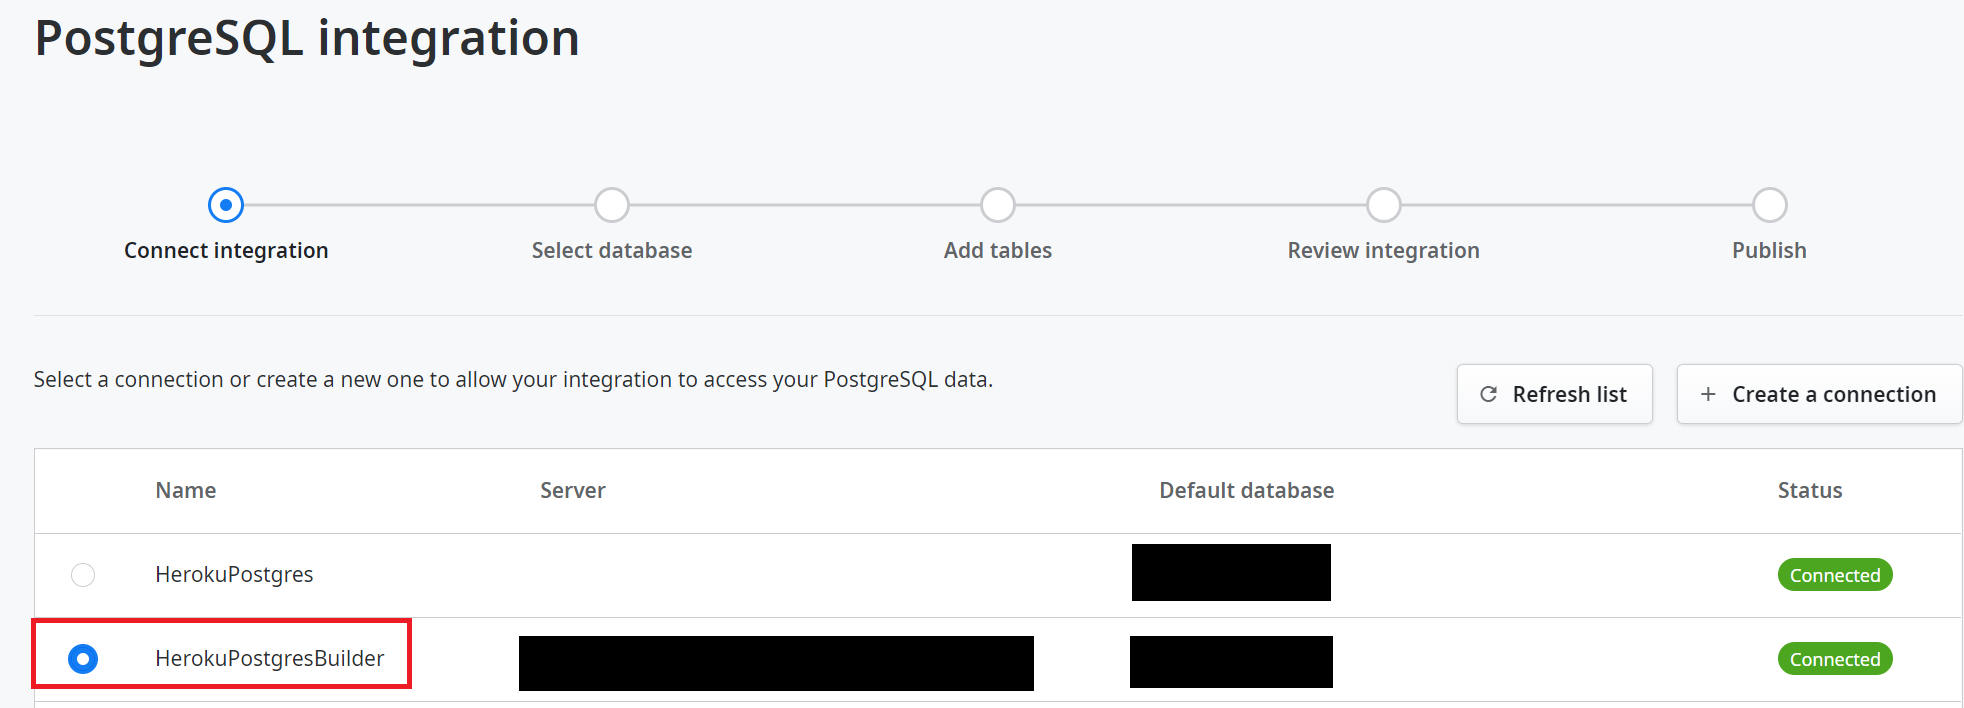Screen dimensions: 1964x708
Task: Click the Name column header
Action: (x=186, y=490)
